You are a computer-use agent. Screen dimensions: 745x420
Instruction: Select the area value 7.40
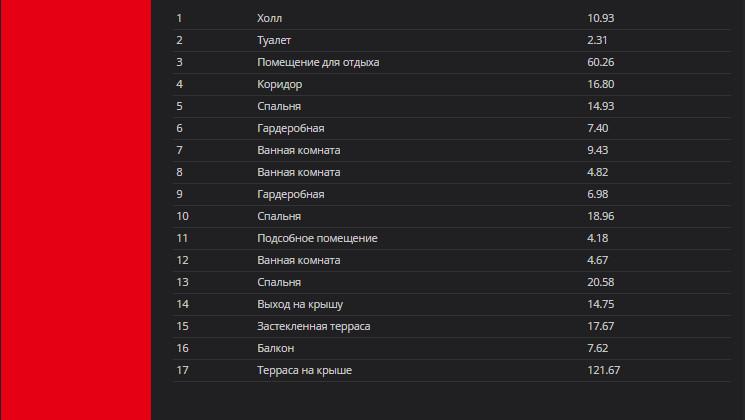[598, 129]
